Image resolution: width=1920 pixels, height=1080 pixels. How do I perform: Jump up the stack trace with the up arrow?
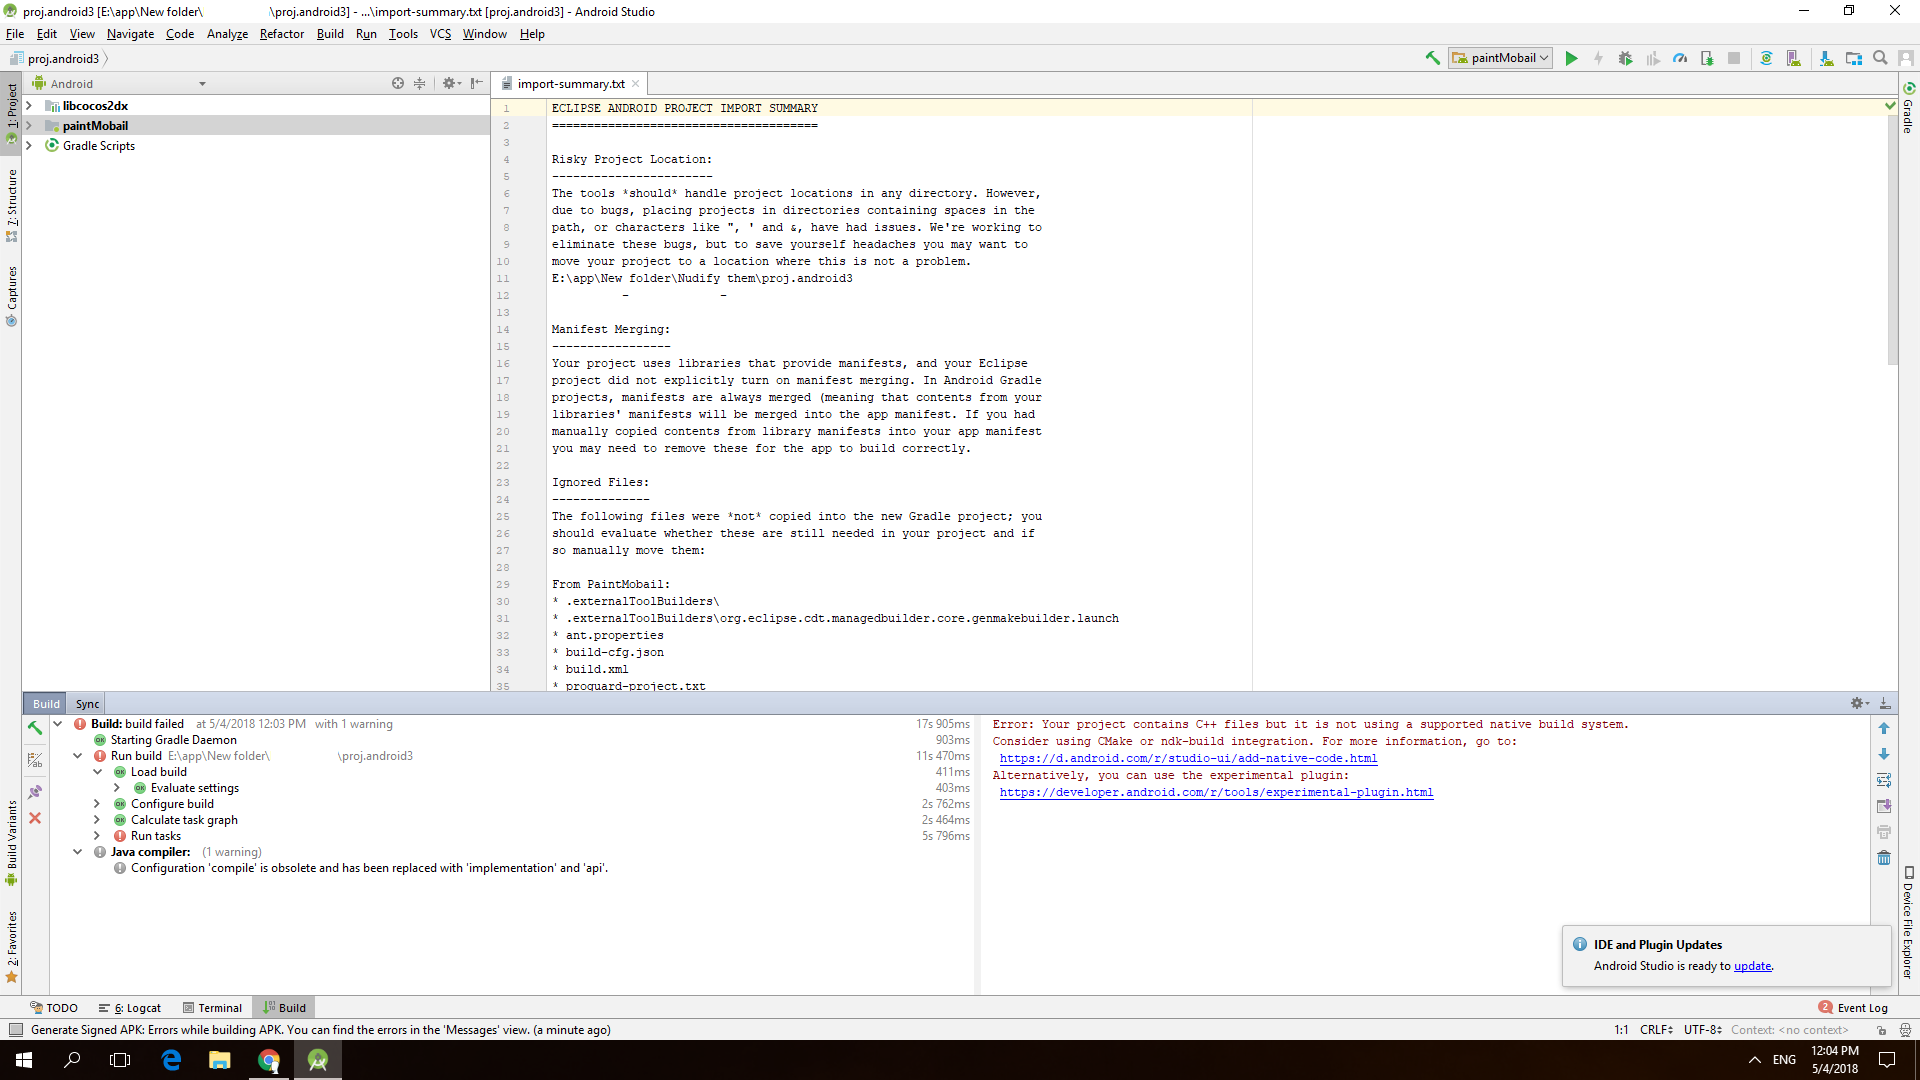point(1884,728)
